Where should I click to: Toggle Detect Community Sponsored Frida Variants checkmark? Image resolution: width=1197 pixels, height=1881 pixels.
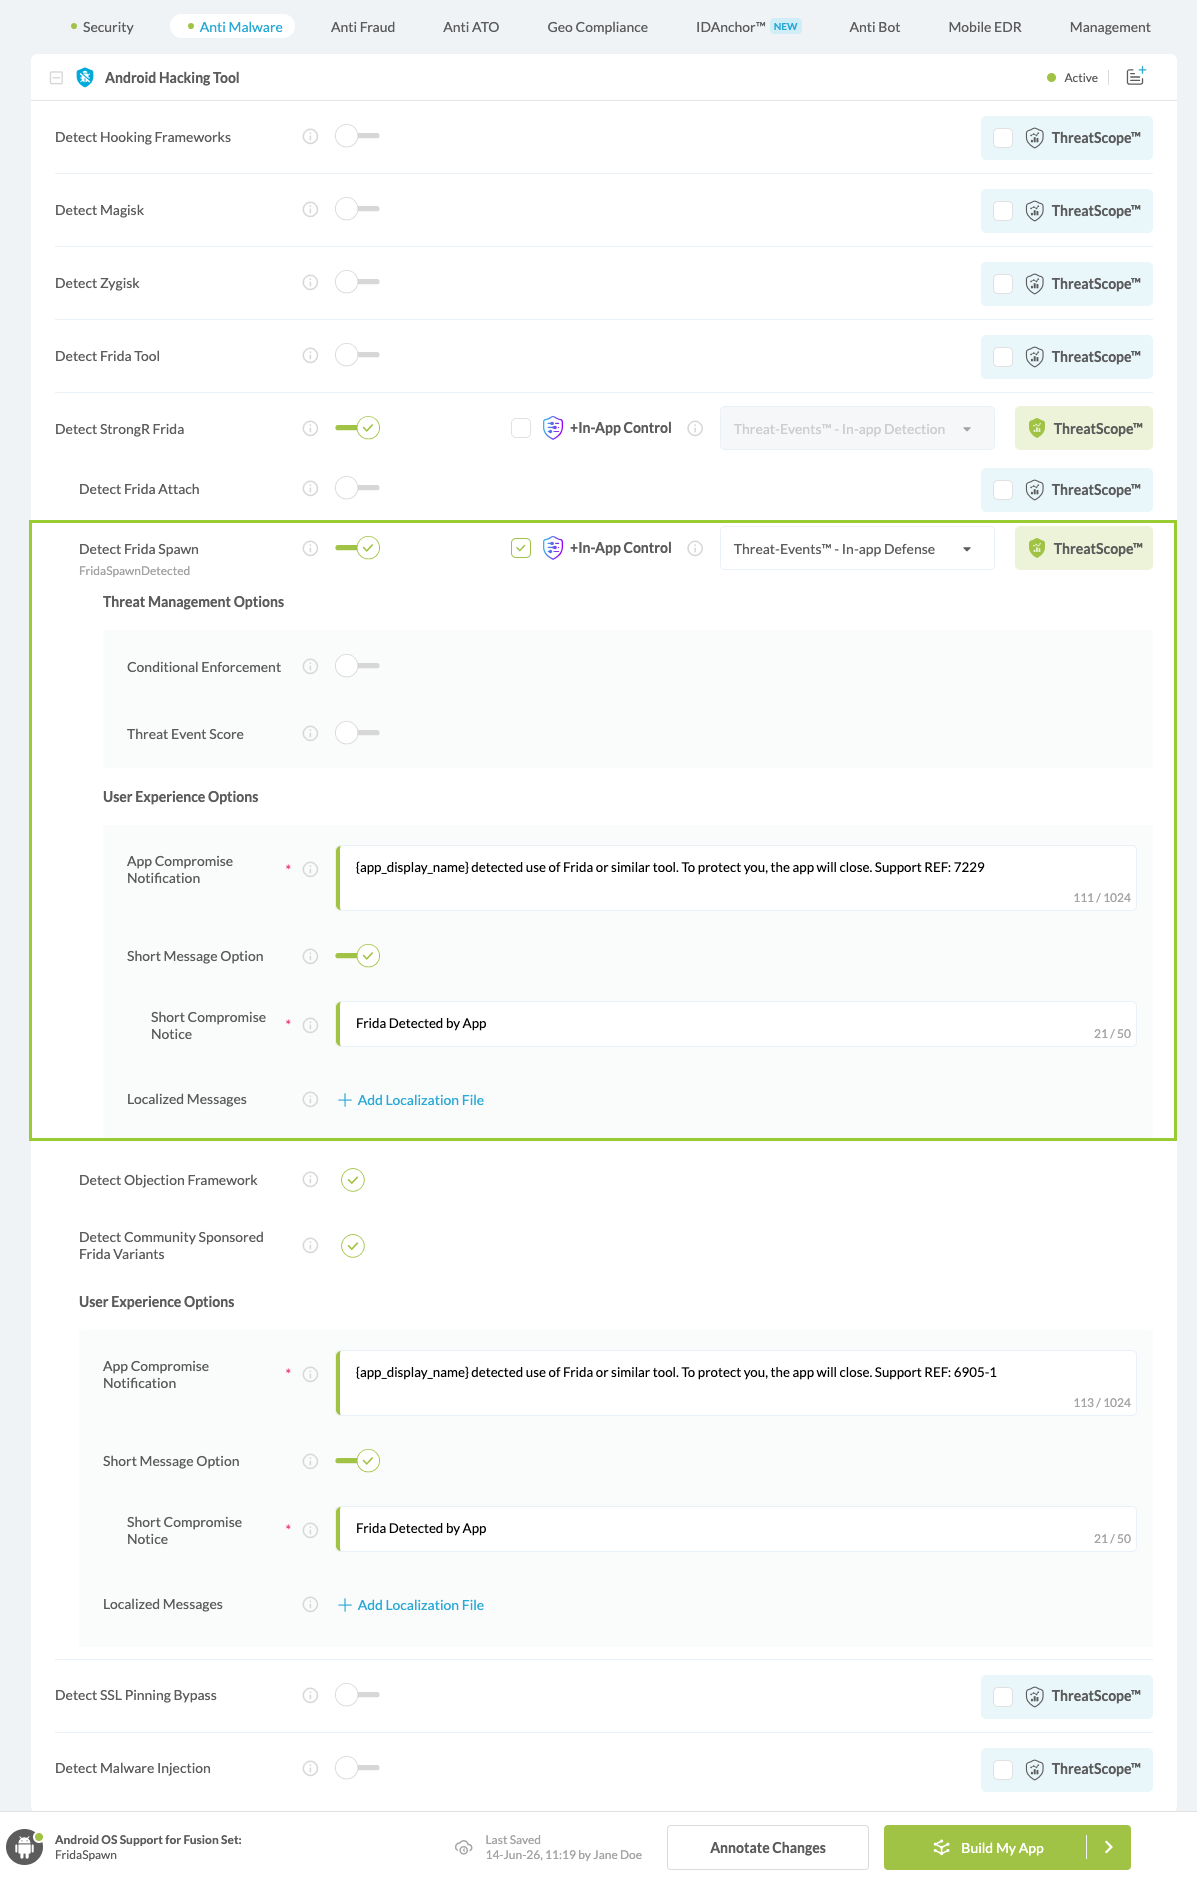[353, 1246]
